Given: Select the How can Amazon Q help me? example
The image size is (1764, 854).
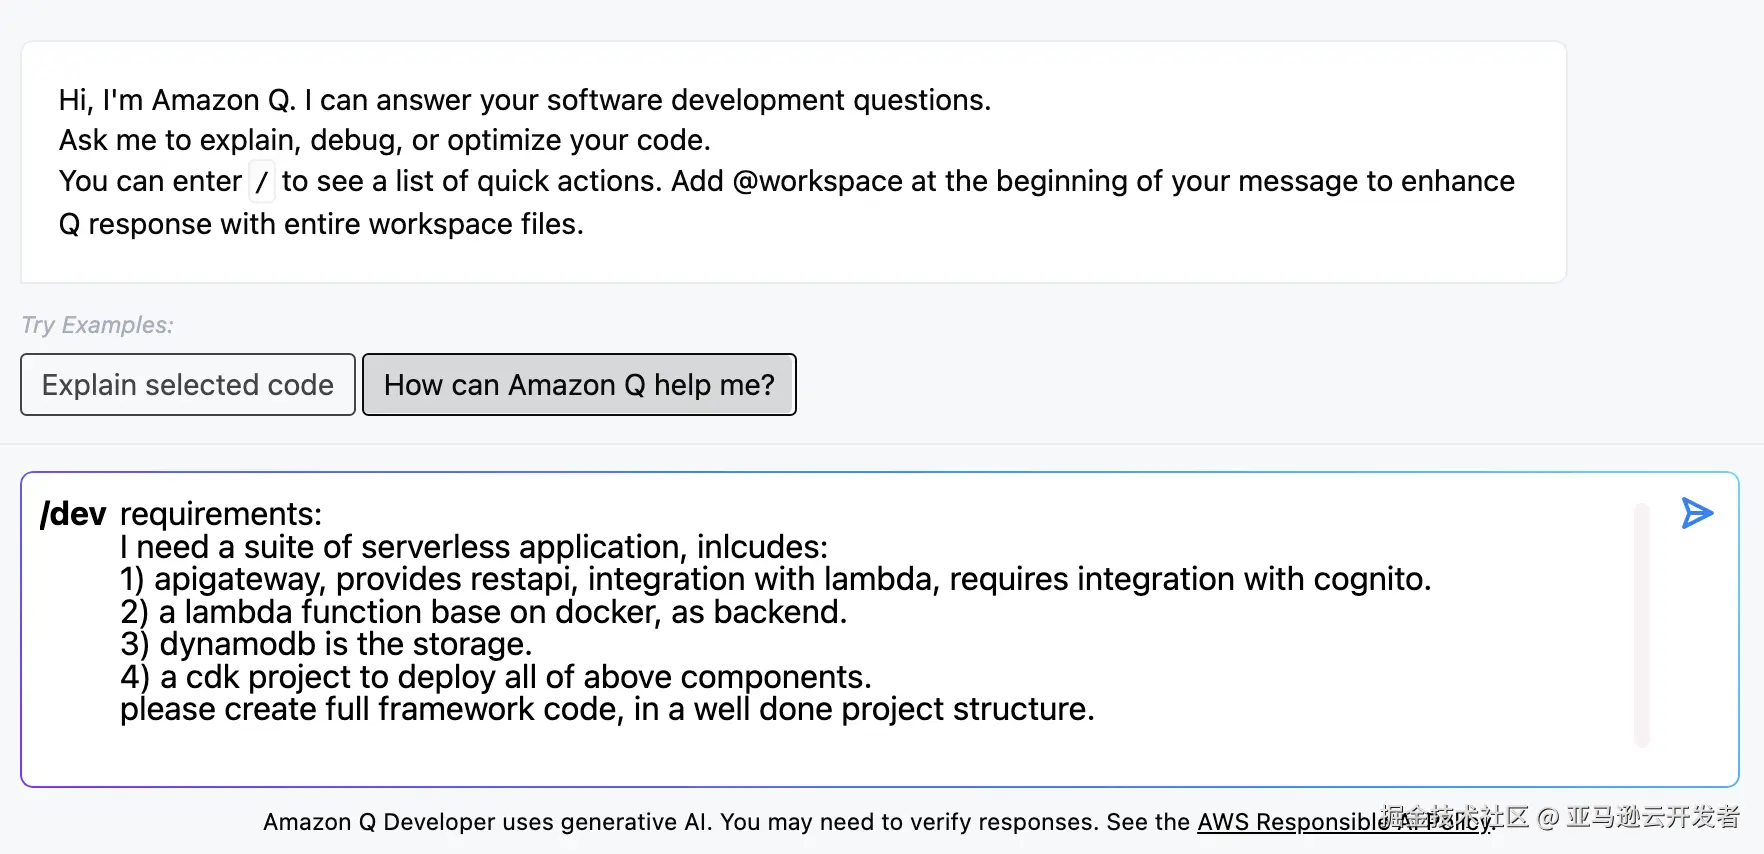Looking at the screenshot, I should coord(579,385).
